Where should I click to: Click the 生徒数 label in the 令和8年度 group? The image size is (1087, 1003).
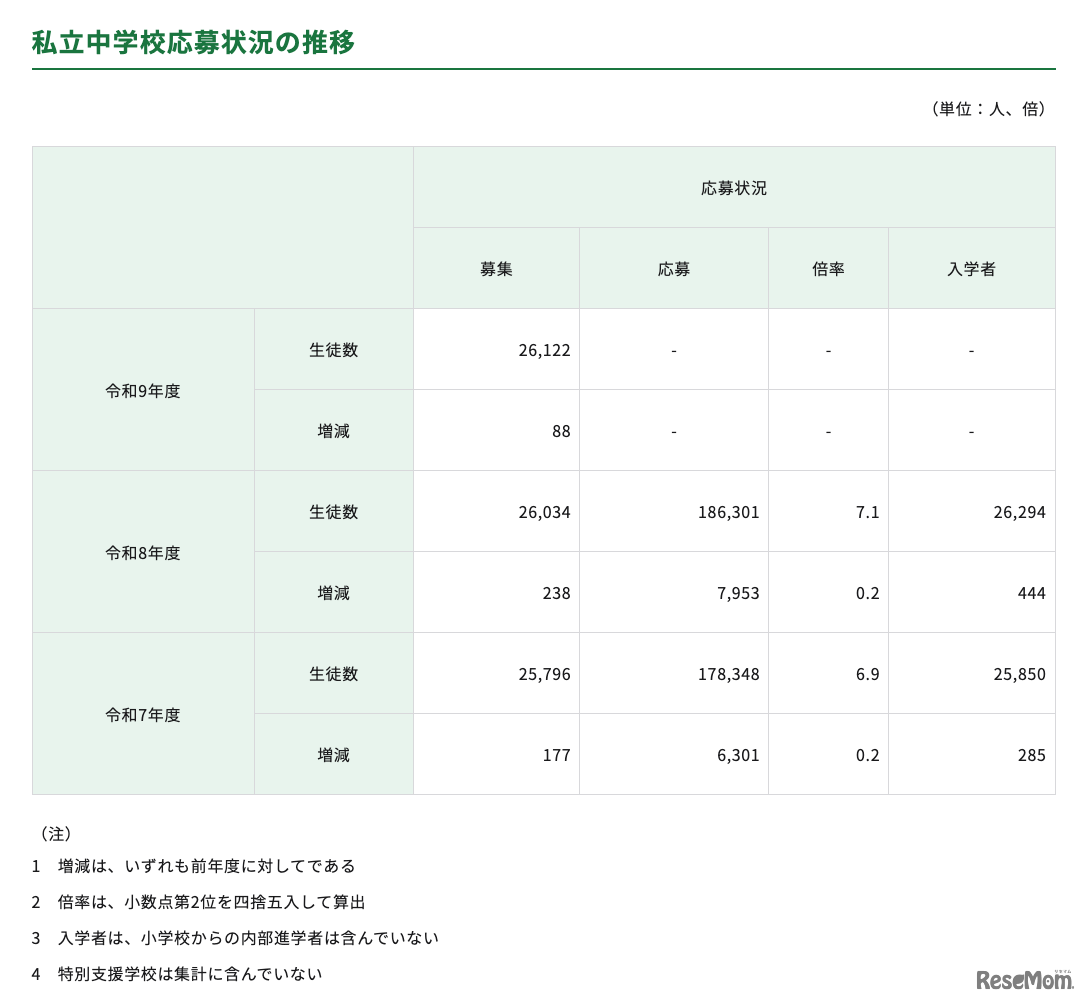tap(333, 512)
